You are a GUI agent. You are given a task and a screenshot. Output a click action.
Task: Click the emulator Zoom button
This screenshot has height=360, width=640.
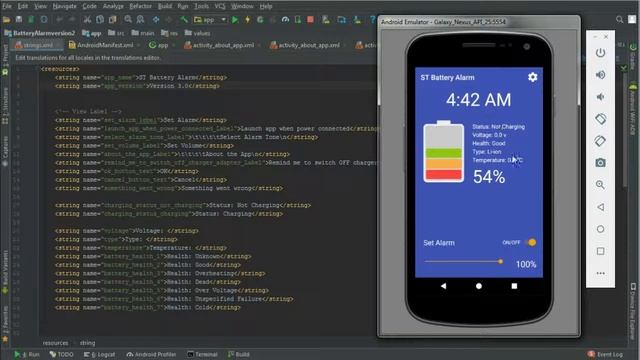600,184
